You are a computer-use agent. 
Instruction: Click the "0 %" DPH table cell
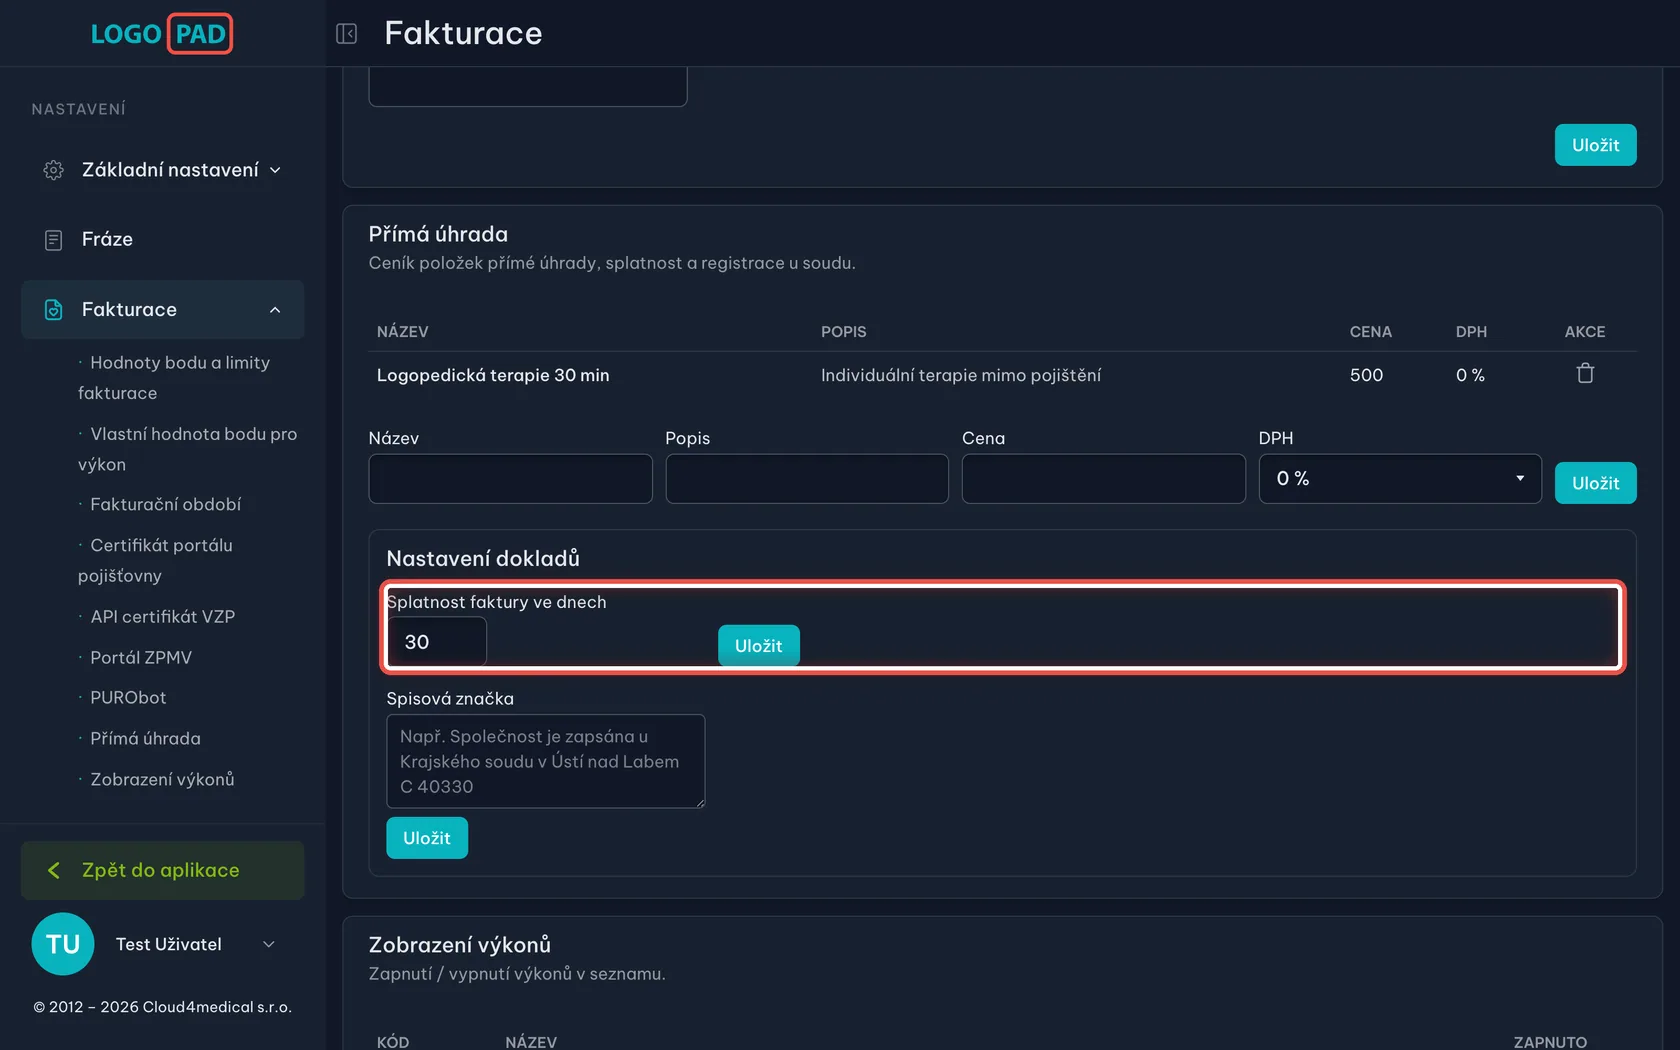(1470, 375)
